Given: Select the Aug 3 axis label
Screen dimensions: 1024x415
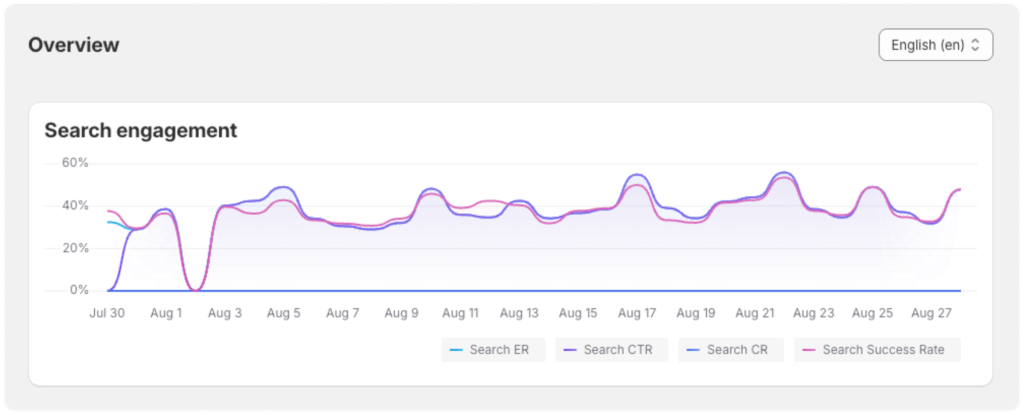Looking at the screenshot, I should [x=225, y=314].
